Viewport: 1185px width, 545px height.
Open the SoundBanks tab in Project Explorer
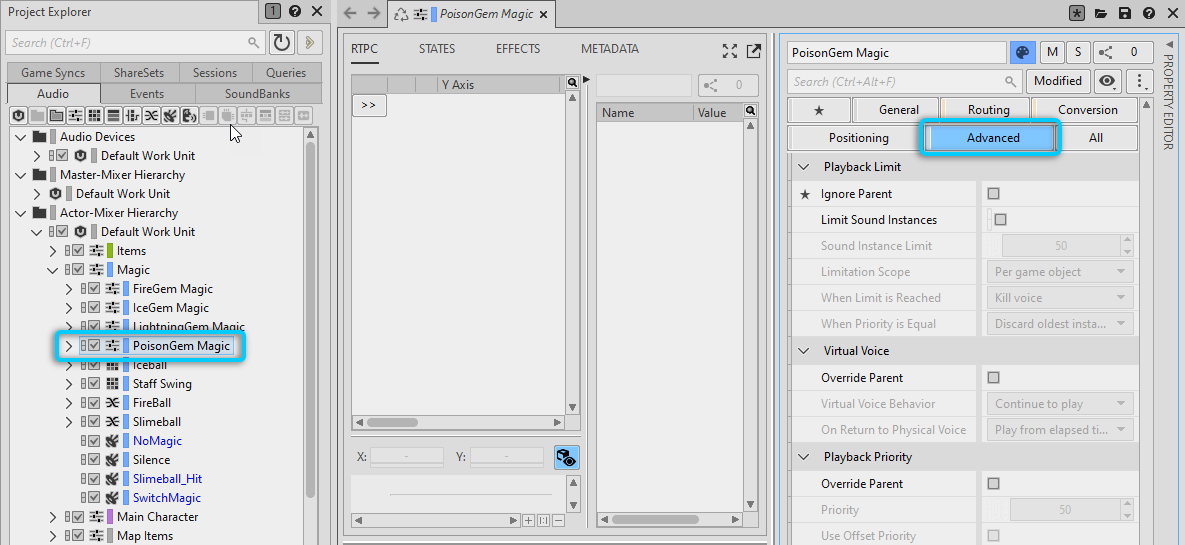pyautogui.click(x=257, y=93)
